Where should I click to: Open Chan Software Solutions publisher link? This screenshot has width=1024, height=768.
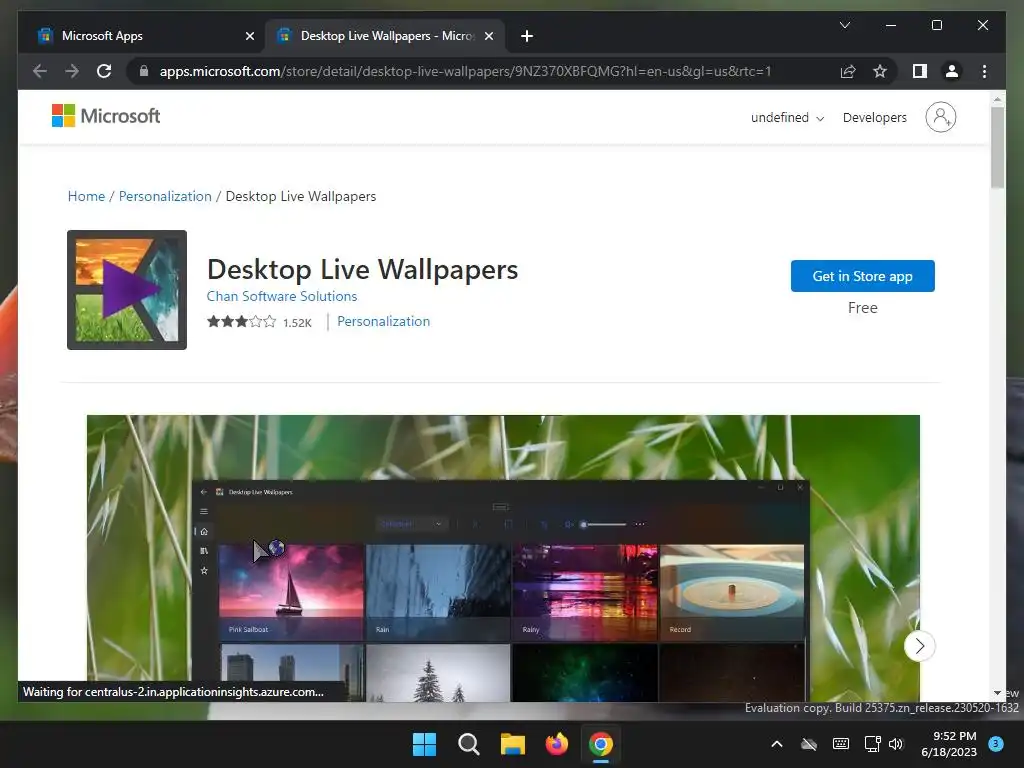point(281,296)
